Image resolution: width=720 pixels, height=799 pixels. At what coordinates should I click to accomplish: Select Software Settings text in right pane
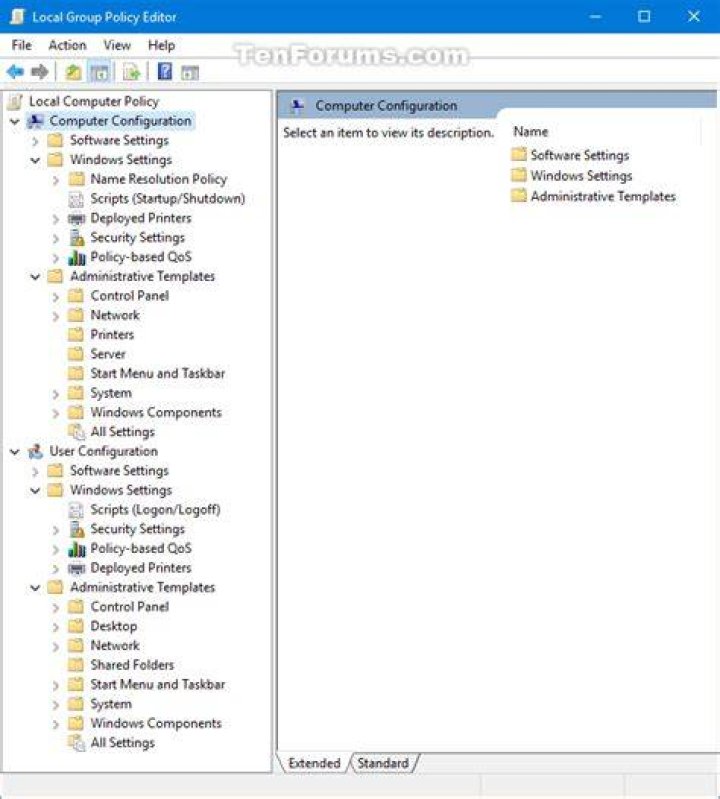[580, 155]
